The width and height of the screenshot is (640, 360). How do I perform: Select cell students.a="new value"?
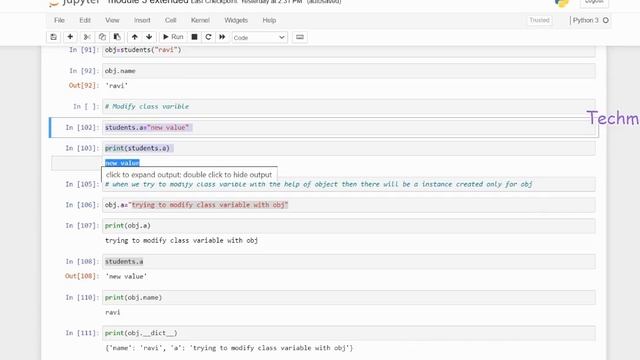coord(349,127)
